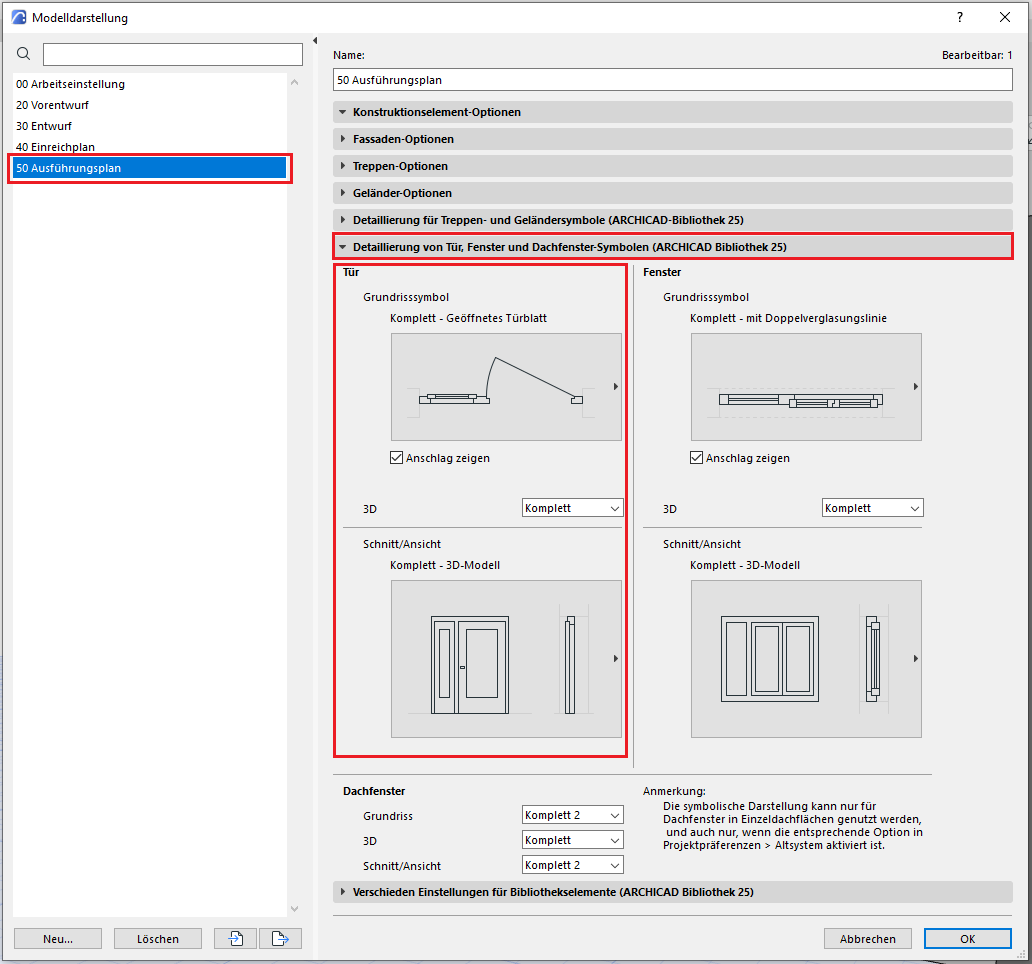Image resolution: width=1032 pixels, height=964 pixels.
Task: Click the OK button
Action: tap(967, 938)
